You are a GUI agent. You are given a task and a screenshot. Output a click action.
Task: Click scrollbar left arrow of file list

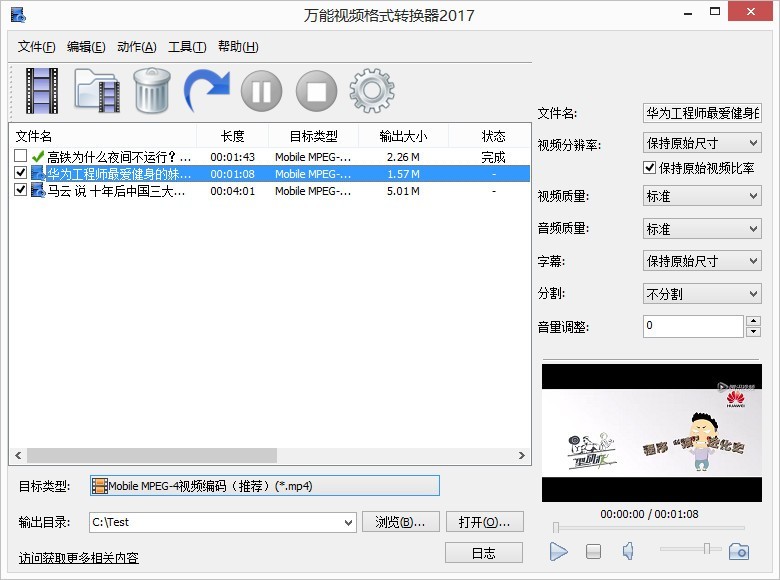coord(18,455)
